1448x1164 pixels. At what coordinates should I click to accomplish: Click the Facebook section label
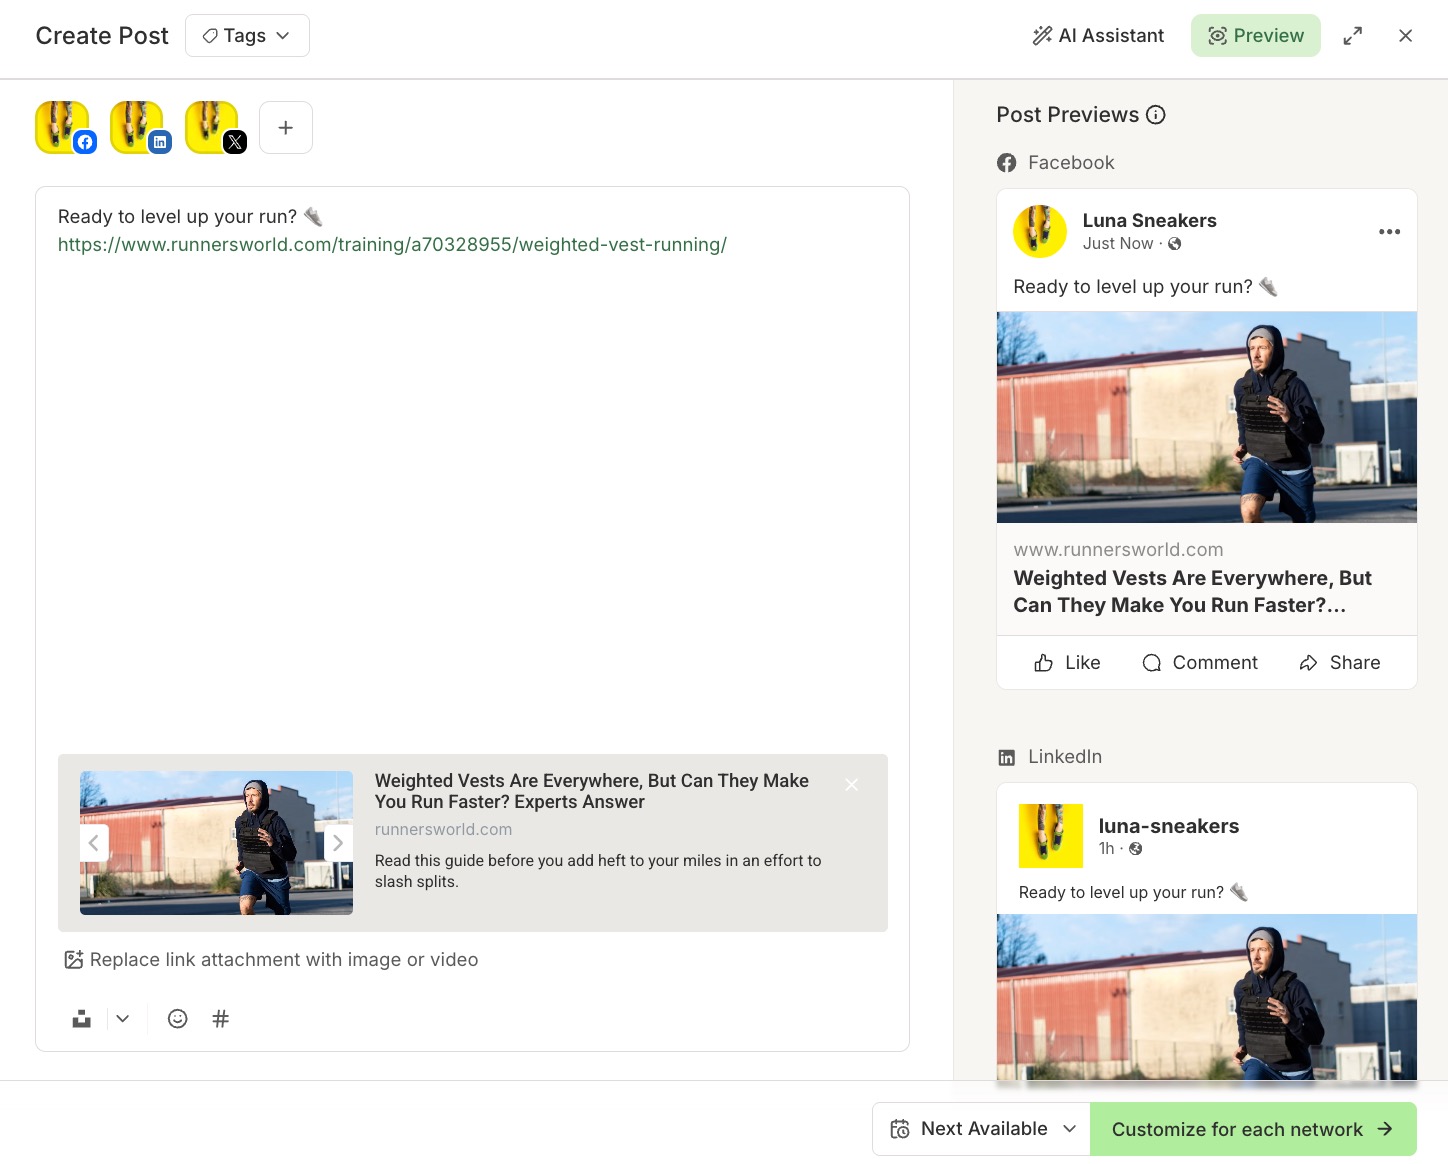click(1071, 163)
